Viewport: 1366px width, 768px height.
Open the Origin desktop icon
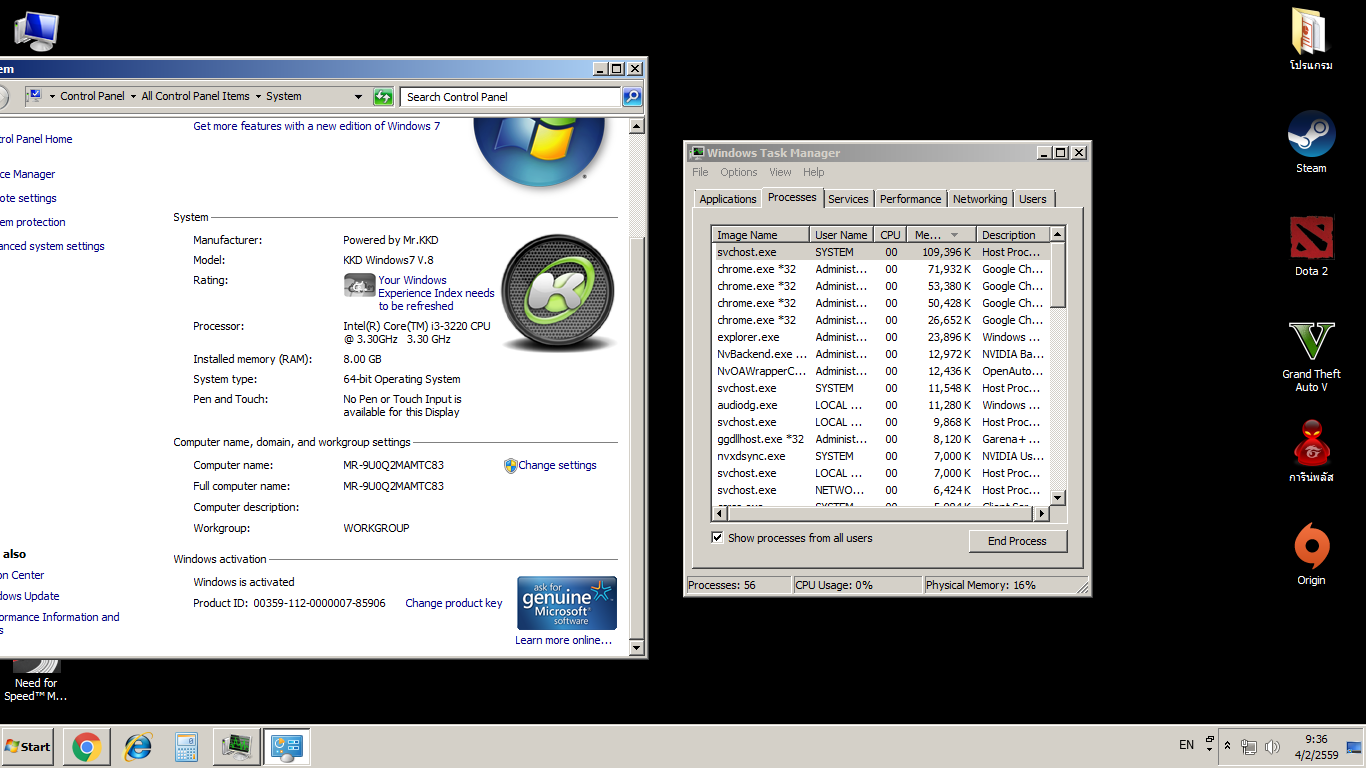pyautogui.click(x=1311, y=547)
